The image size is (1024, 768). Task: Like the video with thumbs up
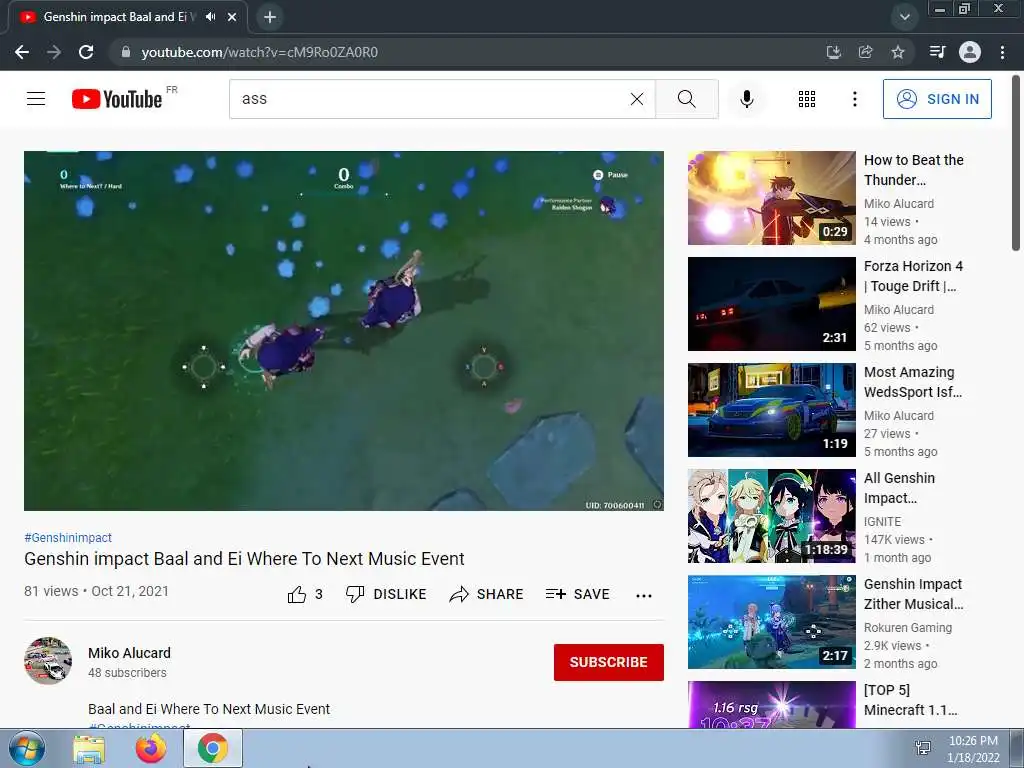[x=305, y=594]
